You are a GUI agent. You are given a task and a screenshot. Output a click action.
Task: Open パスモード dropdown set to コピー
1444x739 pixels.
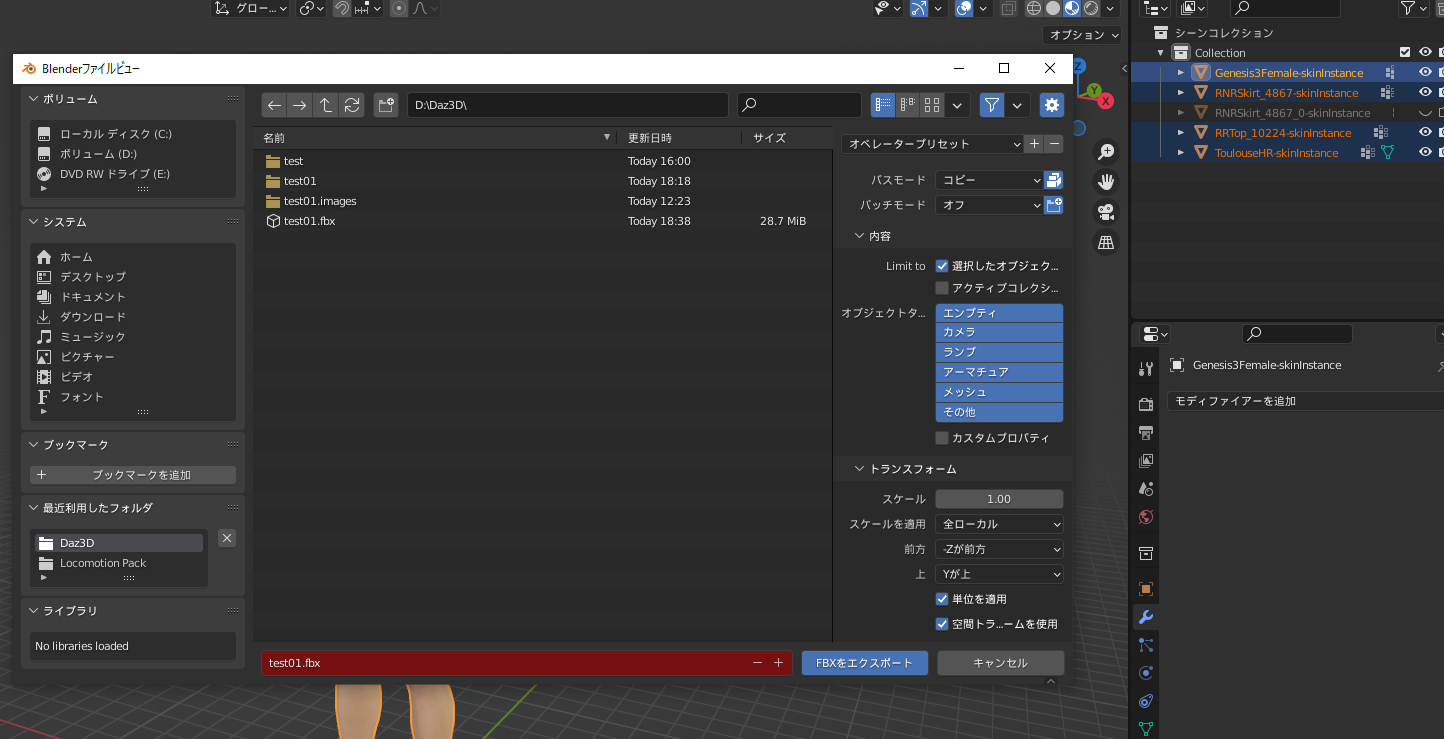[989, 180]
